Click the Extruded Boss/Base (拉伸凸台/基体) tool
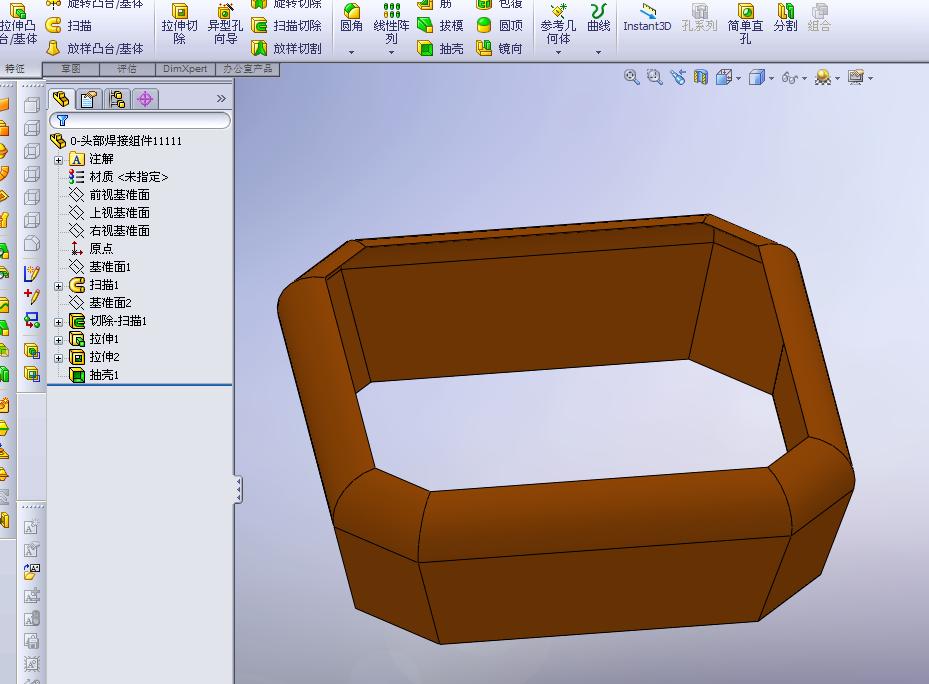 tap(18, 24)
